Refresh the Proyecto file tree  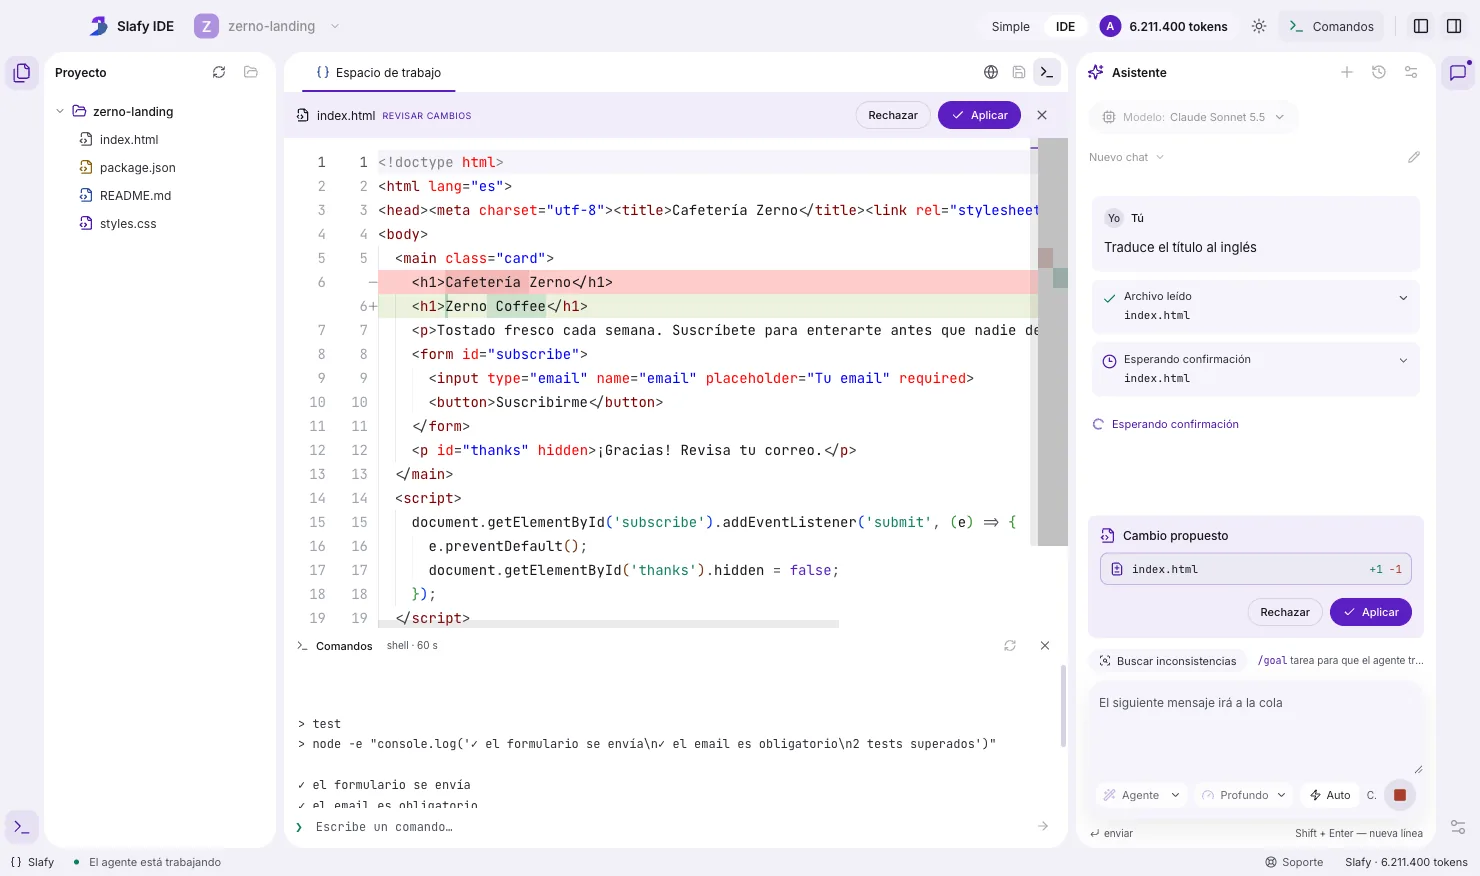pyautogui.click(x=219, y=72)
